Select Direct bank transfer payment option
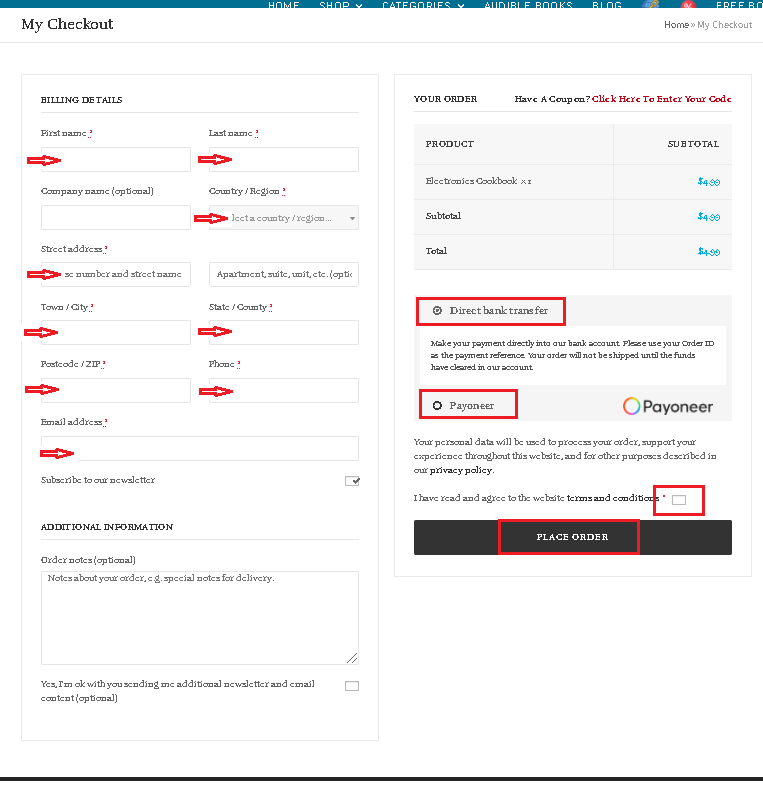The image size is (763, 788). coord(437,311)
